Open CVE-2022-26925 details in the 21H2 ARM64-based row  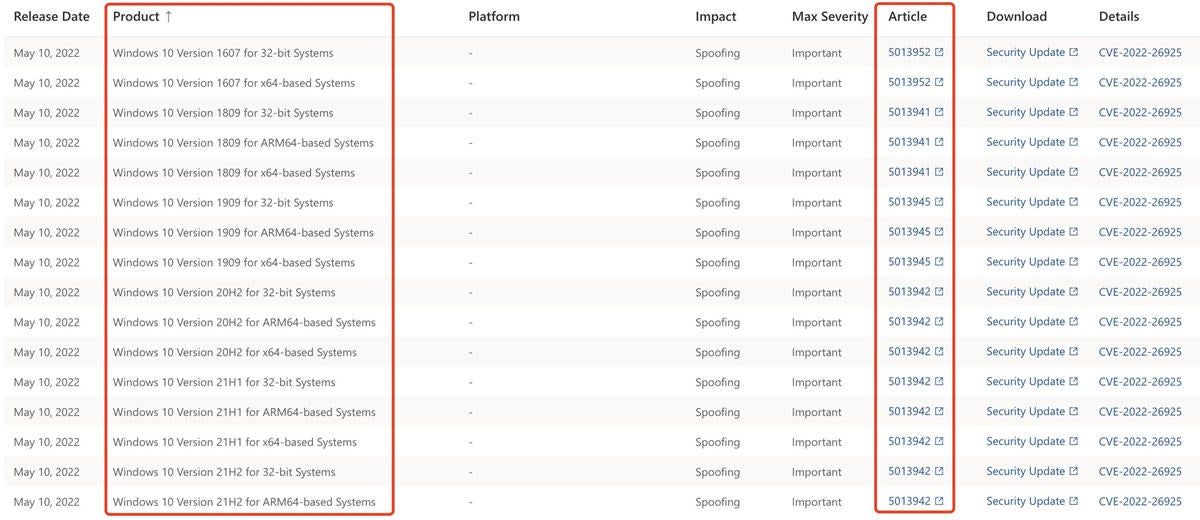[x=1140, y=503]
